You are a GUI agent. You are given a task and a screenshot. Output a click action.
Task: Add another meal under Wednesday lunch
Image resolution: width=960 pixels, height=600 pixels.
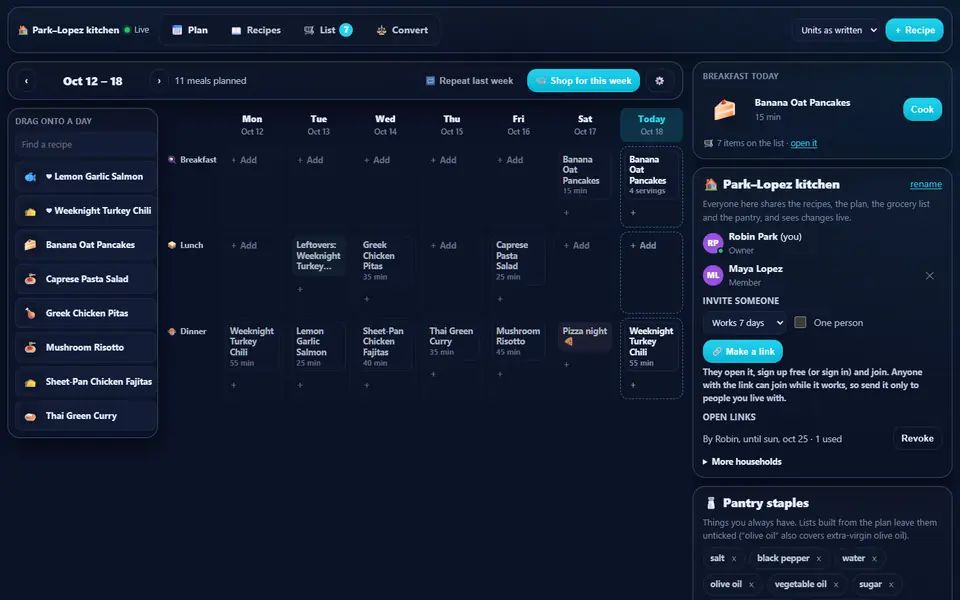366,299
